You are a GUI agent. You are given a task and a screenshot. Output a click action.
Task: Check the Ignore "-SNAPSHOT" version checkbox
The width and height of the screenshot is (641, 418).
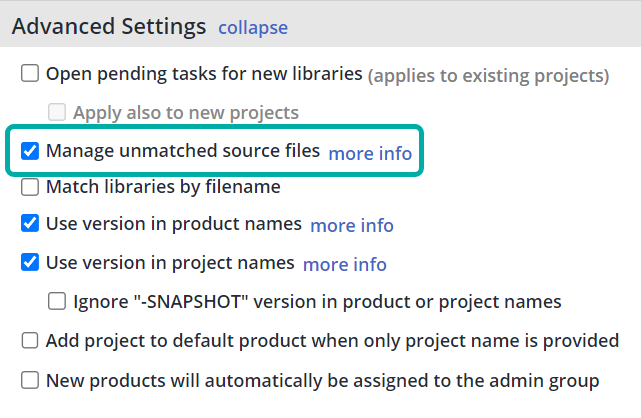click(58, 301)
